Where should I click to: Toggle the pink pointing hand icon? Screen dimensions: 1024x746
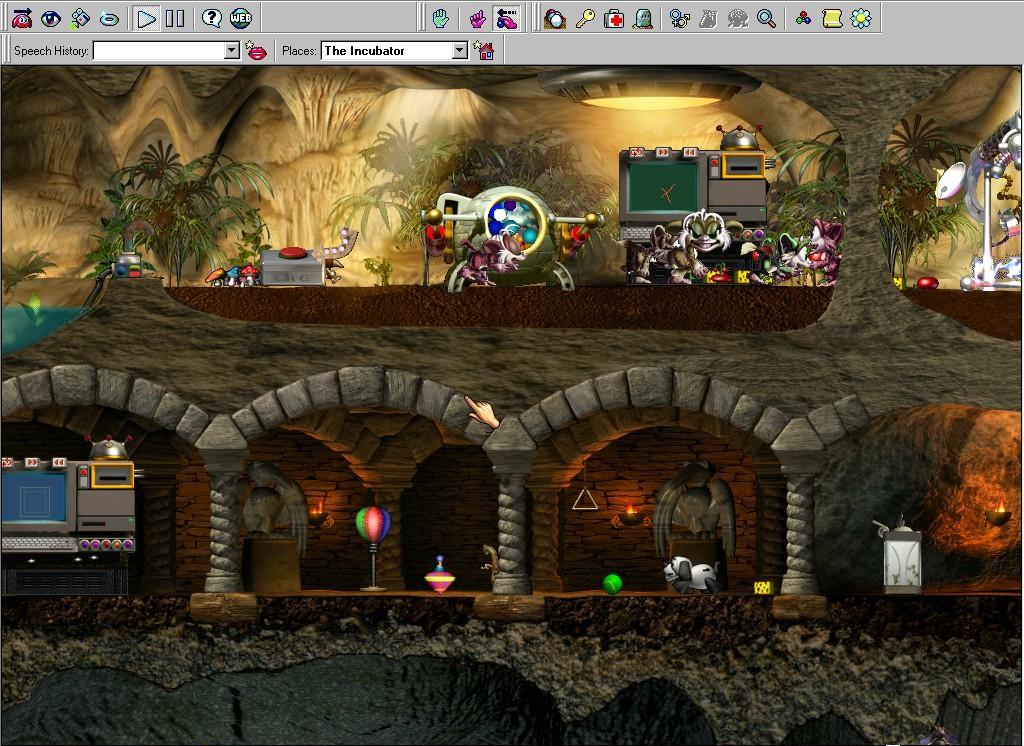[478, 18]
